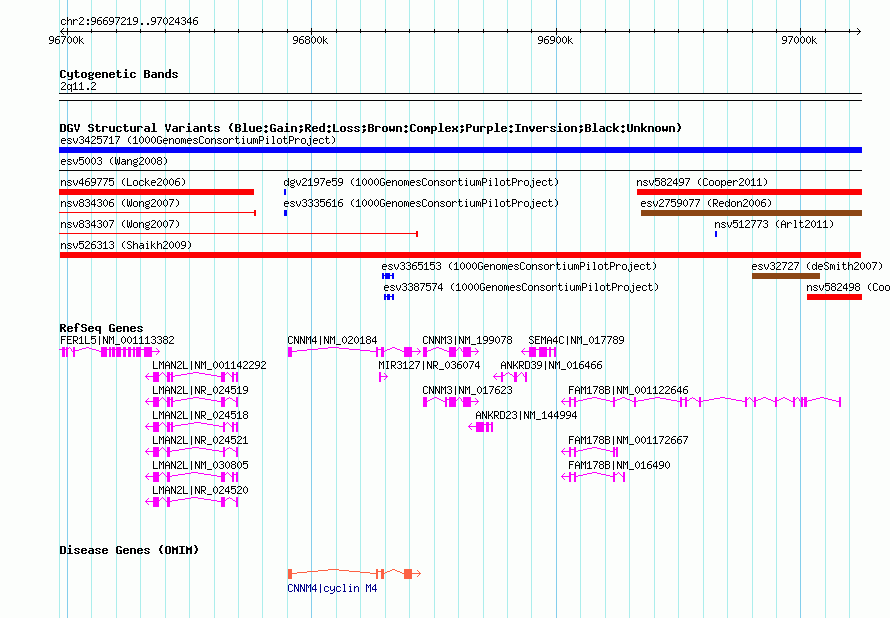This screenshot has height=618, width=890.
Task: Open esv3335616 variant label
Action: (421, 203)
